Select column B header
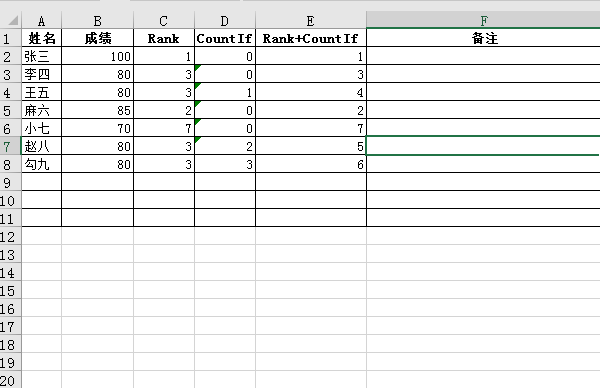The width and height of the screenshot is (600, 388). pyautogui.click(x=98, y=21)
